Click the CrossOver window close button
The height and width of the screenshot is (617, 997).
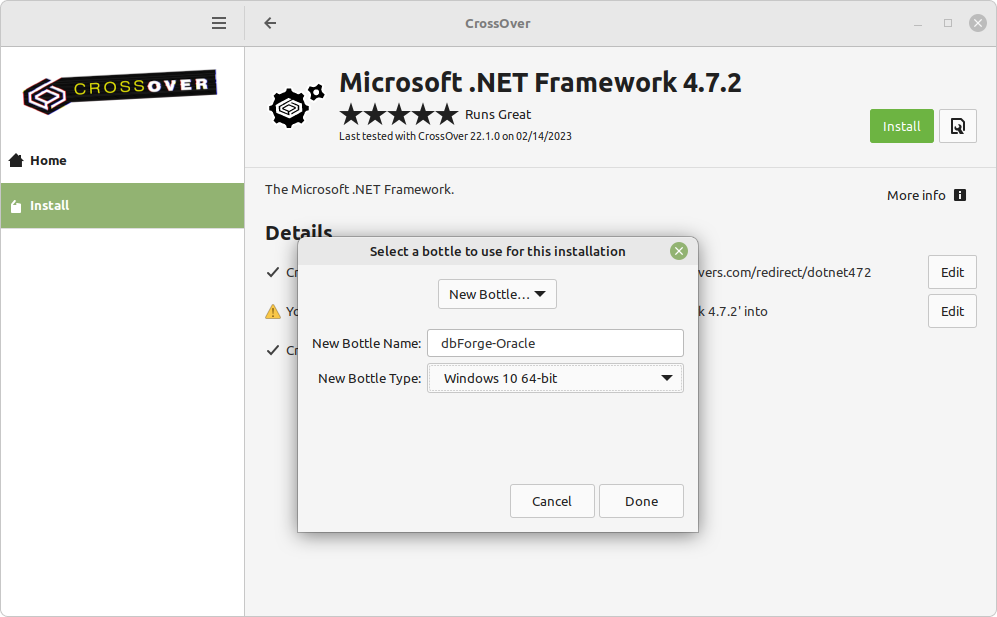978,24
